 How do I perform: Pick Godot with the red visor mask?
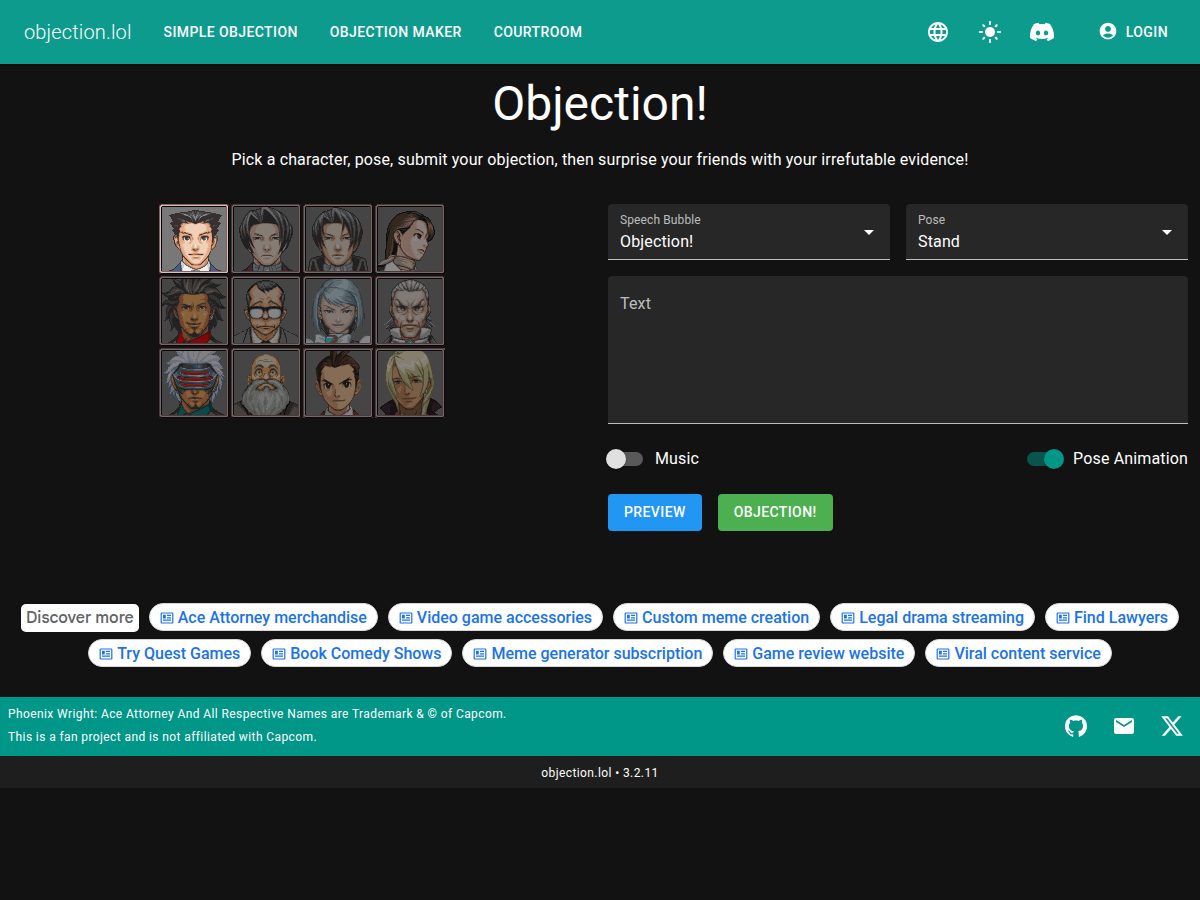[x=194, y=383]
